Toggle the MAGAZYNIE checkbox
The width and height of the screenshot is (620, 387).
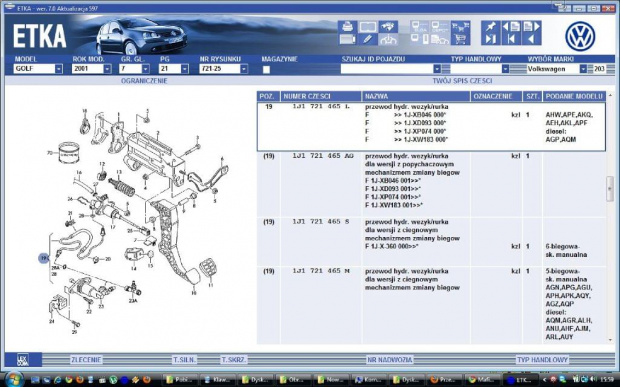click(x=267, y=70)
